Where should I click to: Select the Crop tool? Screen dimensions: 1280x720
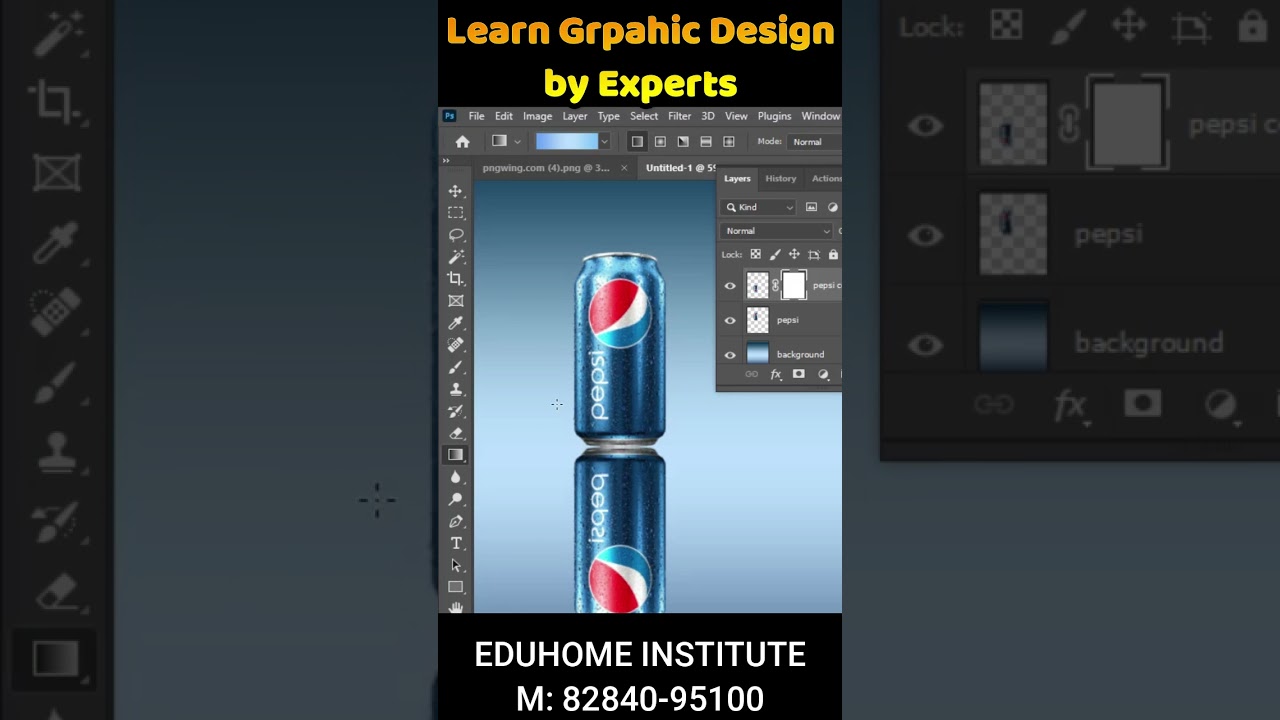[x=455, y=278]
